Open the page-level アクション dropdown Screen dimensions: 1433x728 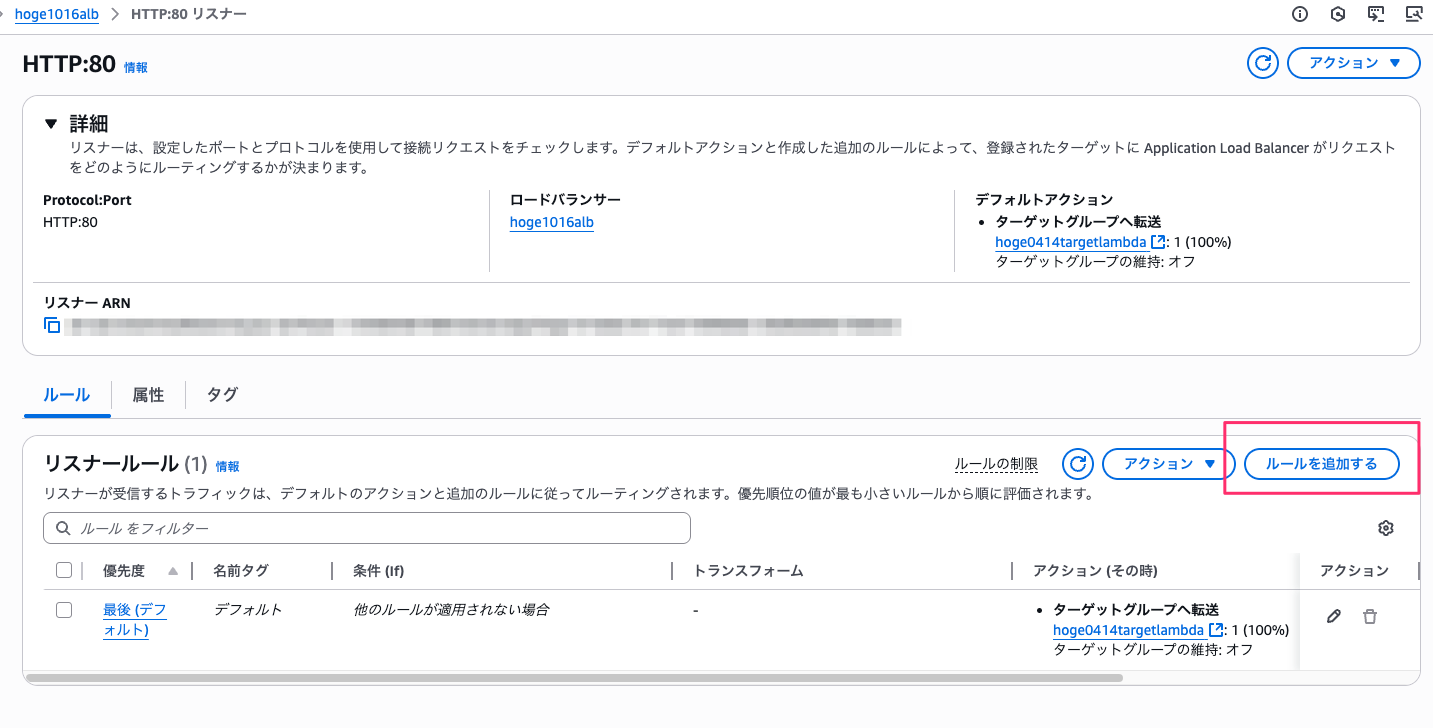[x=1353, y=63]
